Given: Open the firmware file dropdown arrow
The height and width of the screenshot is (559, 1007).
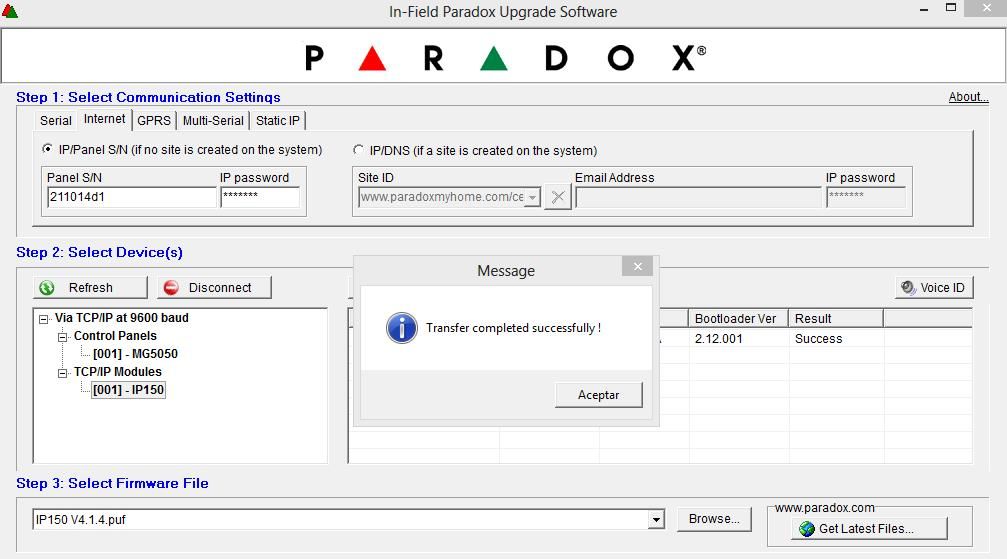Looking at the screenshot, I should coord(656,519).
